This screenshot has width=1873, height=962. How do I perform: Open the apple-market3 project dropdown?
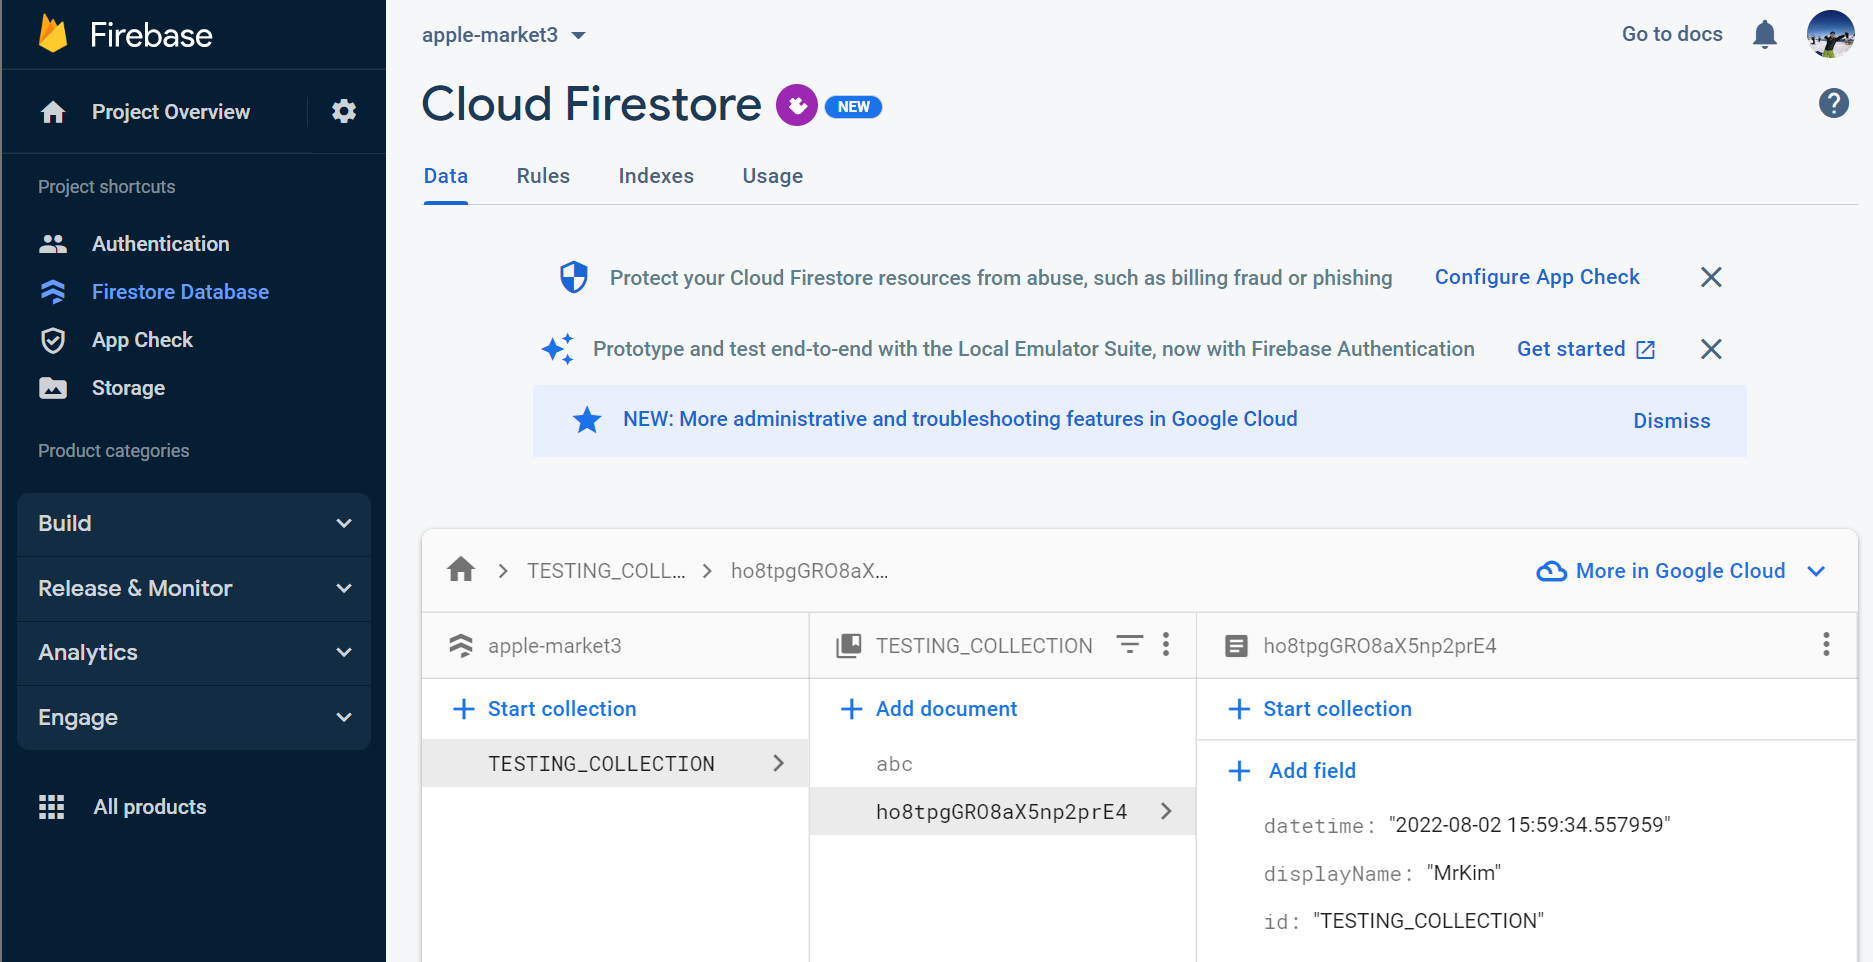504,35
